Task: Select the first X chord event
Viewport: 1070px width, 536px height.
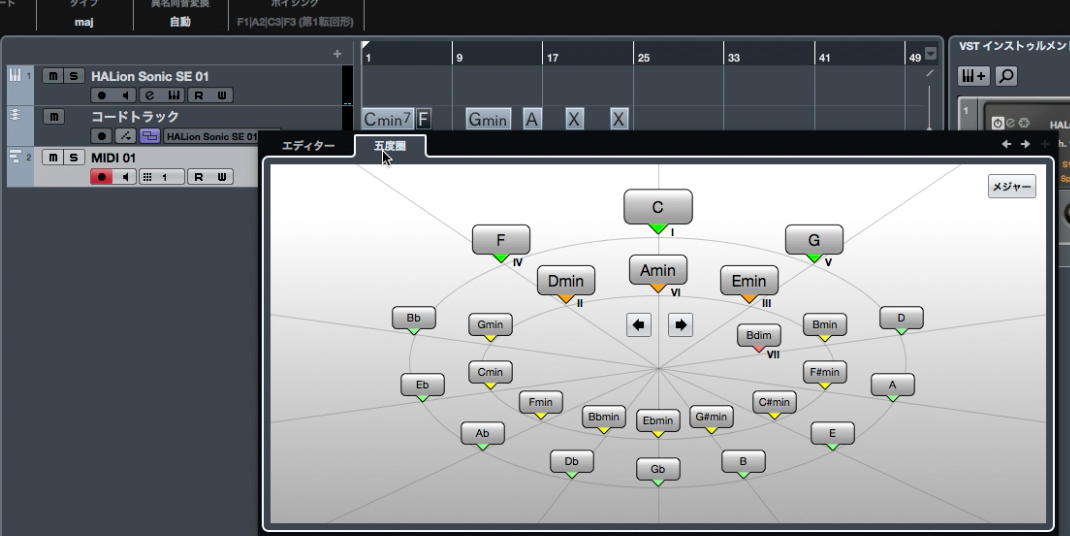Action: click(x=575, y=119)
